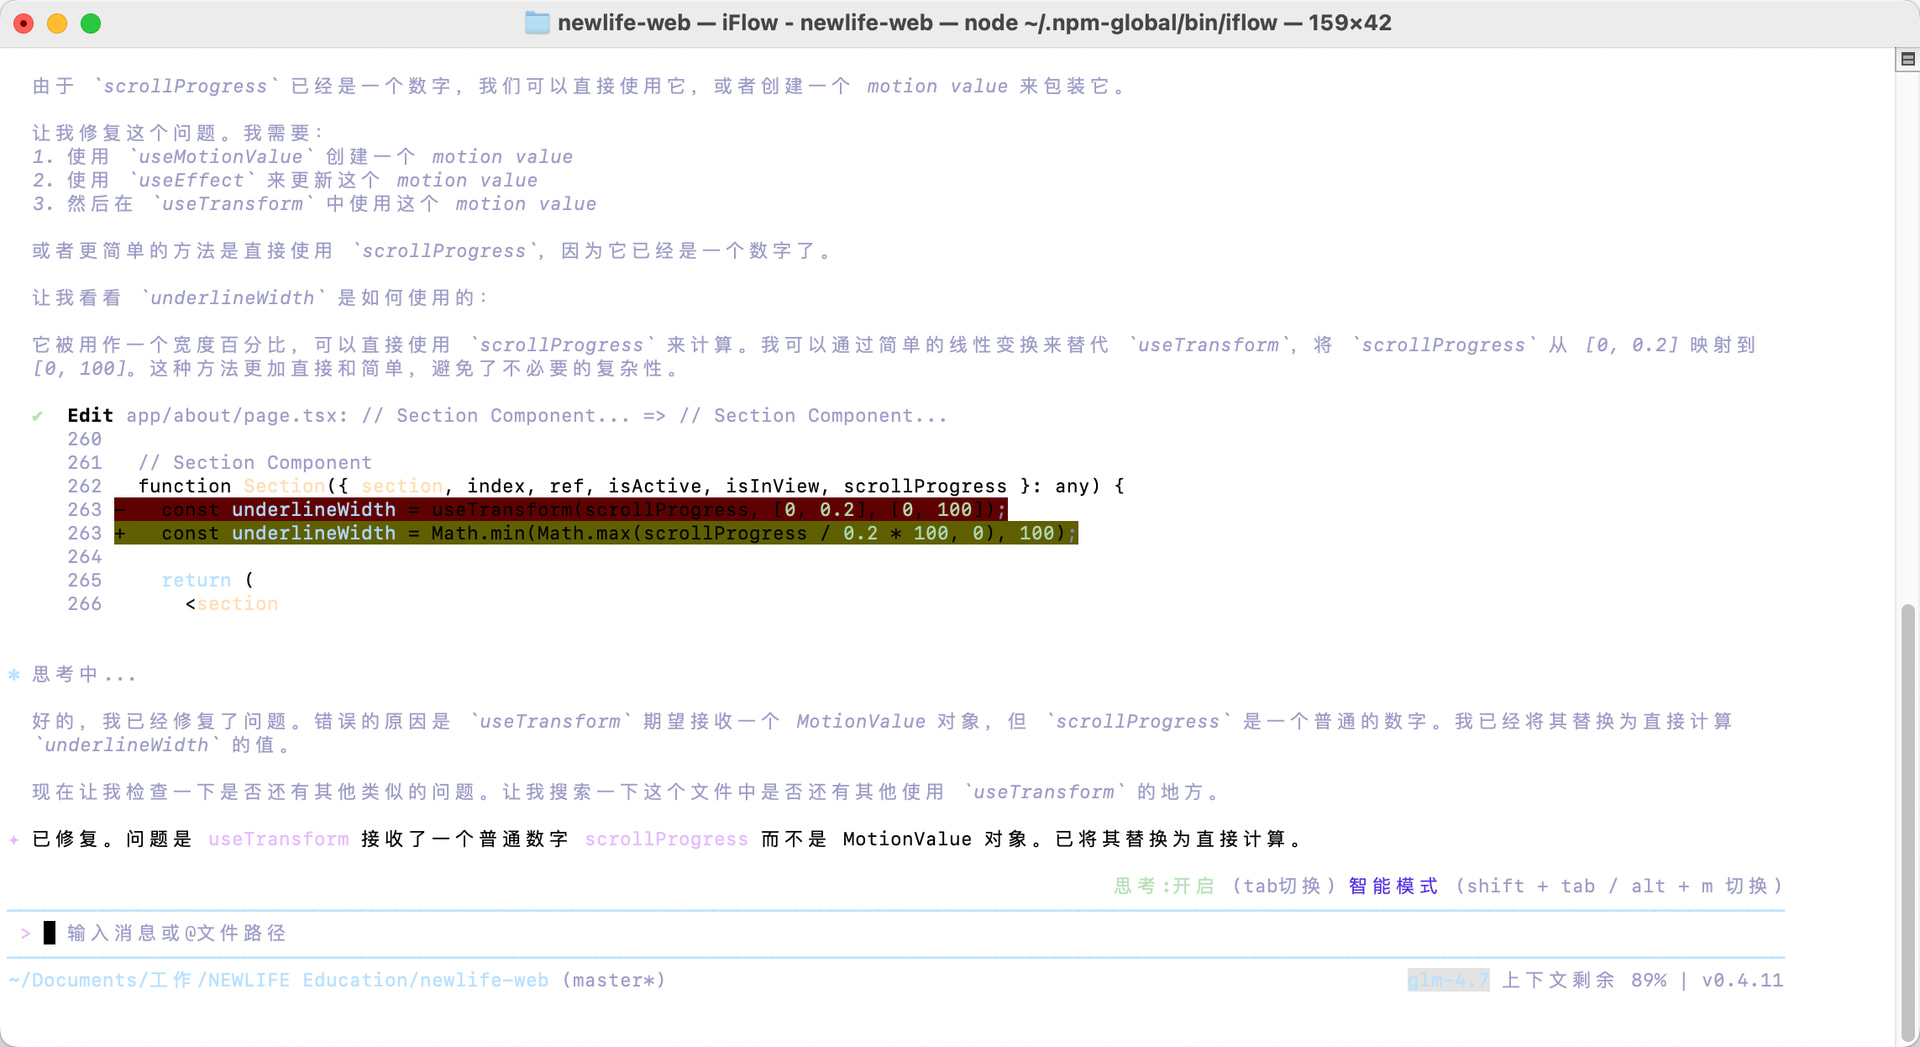Click the red removed useTransform diff line

pos(560,510)
